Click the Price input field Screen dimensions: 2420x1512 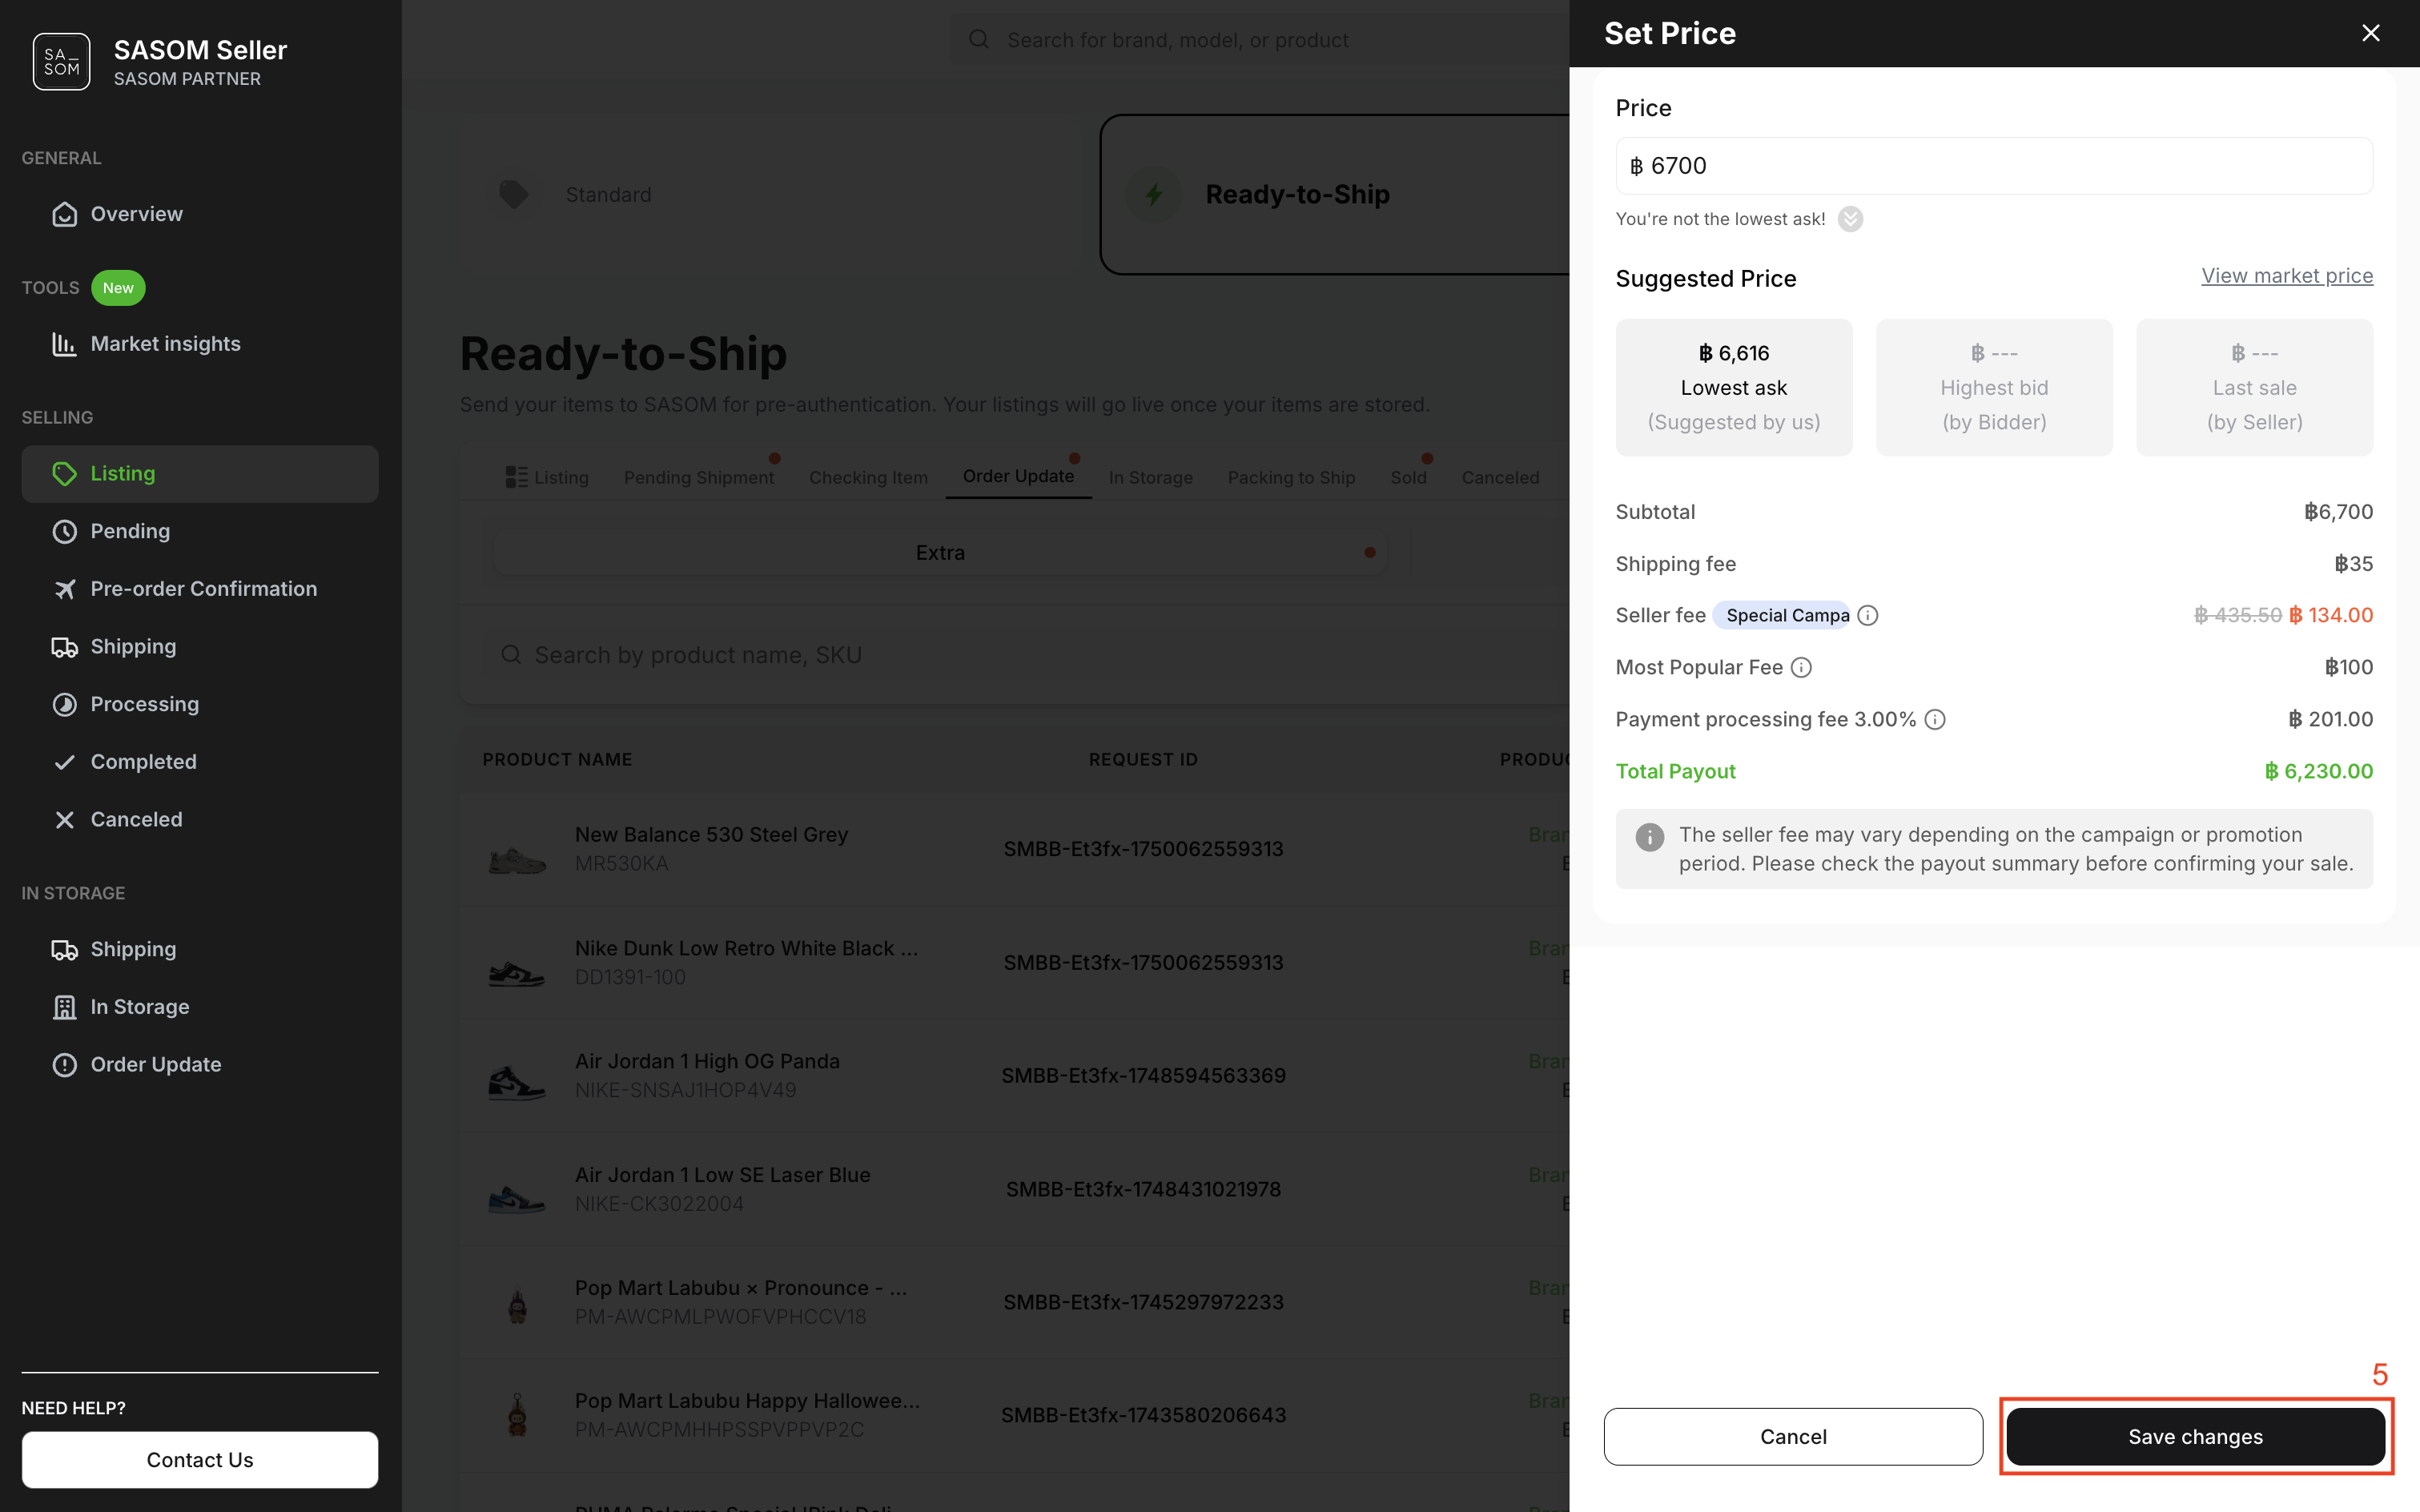click(x=1993, y=166)
